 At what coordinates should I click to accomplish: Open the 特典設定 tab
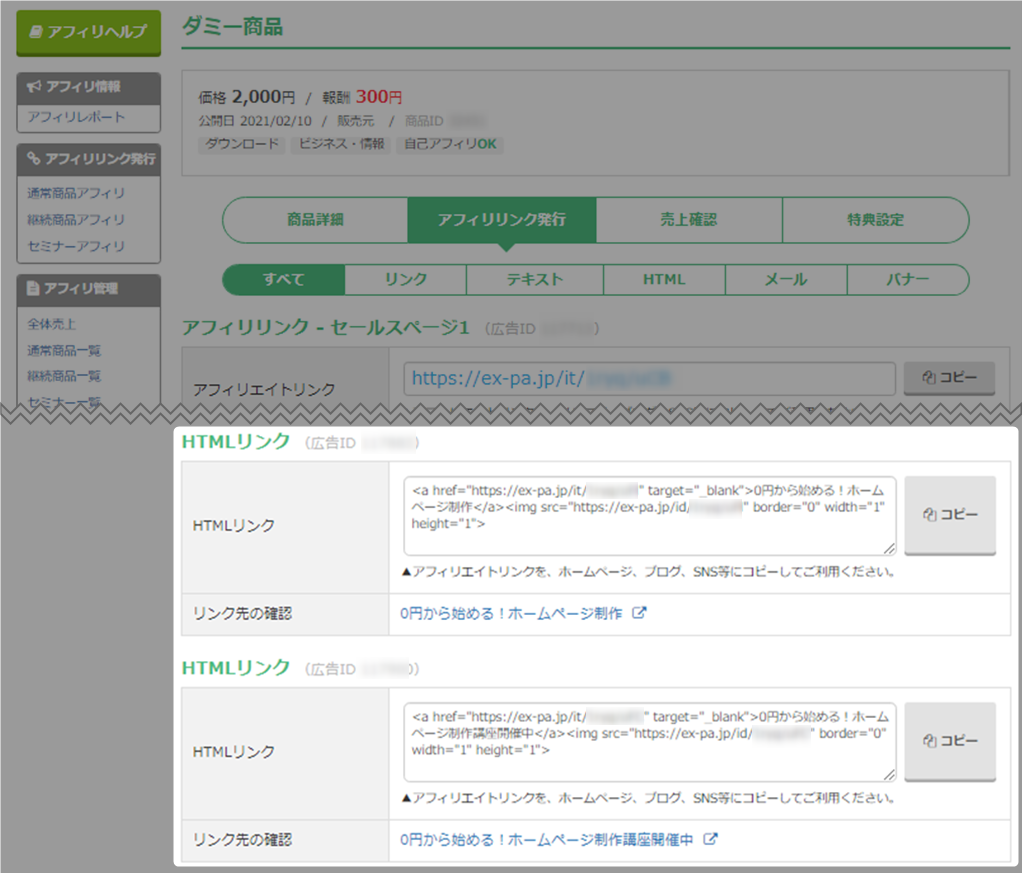(875, 220)
